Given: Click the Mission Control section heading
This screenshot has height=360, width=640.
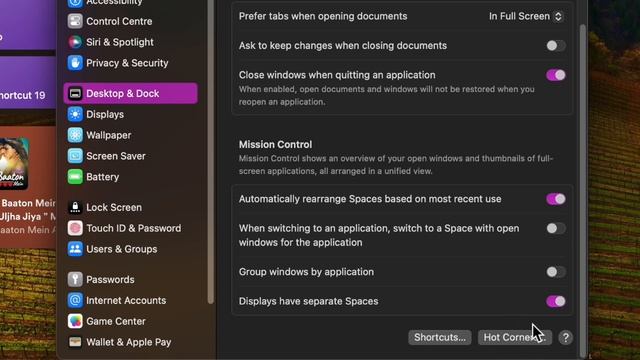Looking at the screenshot, I should (x=276, y=144).
